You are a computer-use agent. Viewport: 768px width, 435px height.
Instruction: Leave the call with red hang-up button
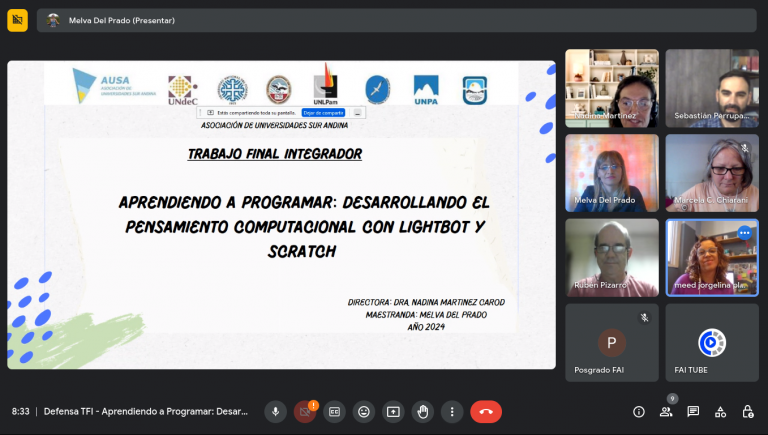[x=486, y=412]
